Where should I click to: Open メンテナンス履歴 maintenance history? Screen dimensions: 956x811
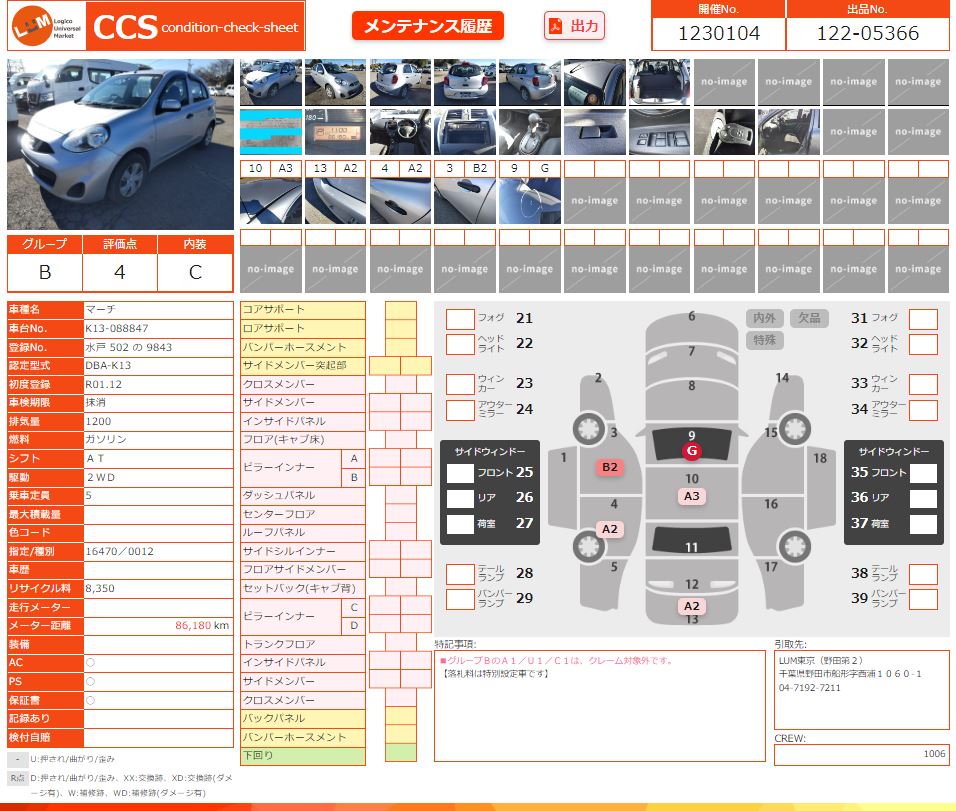point(427,26)
